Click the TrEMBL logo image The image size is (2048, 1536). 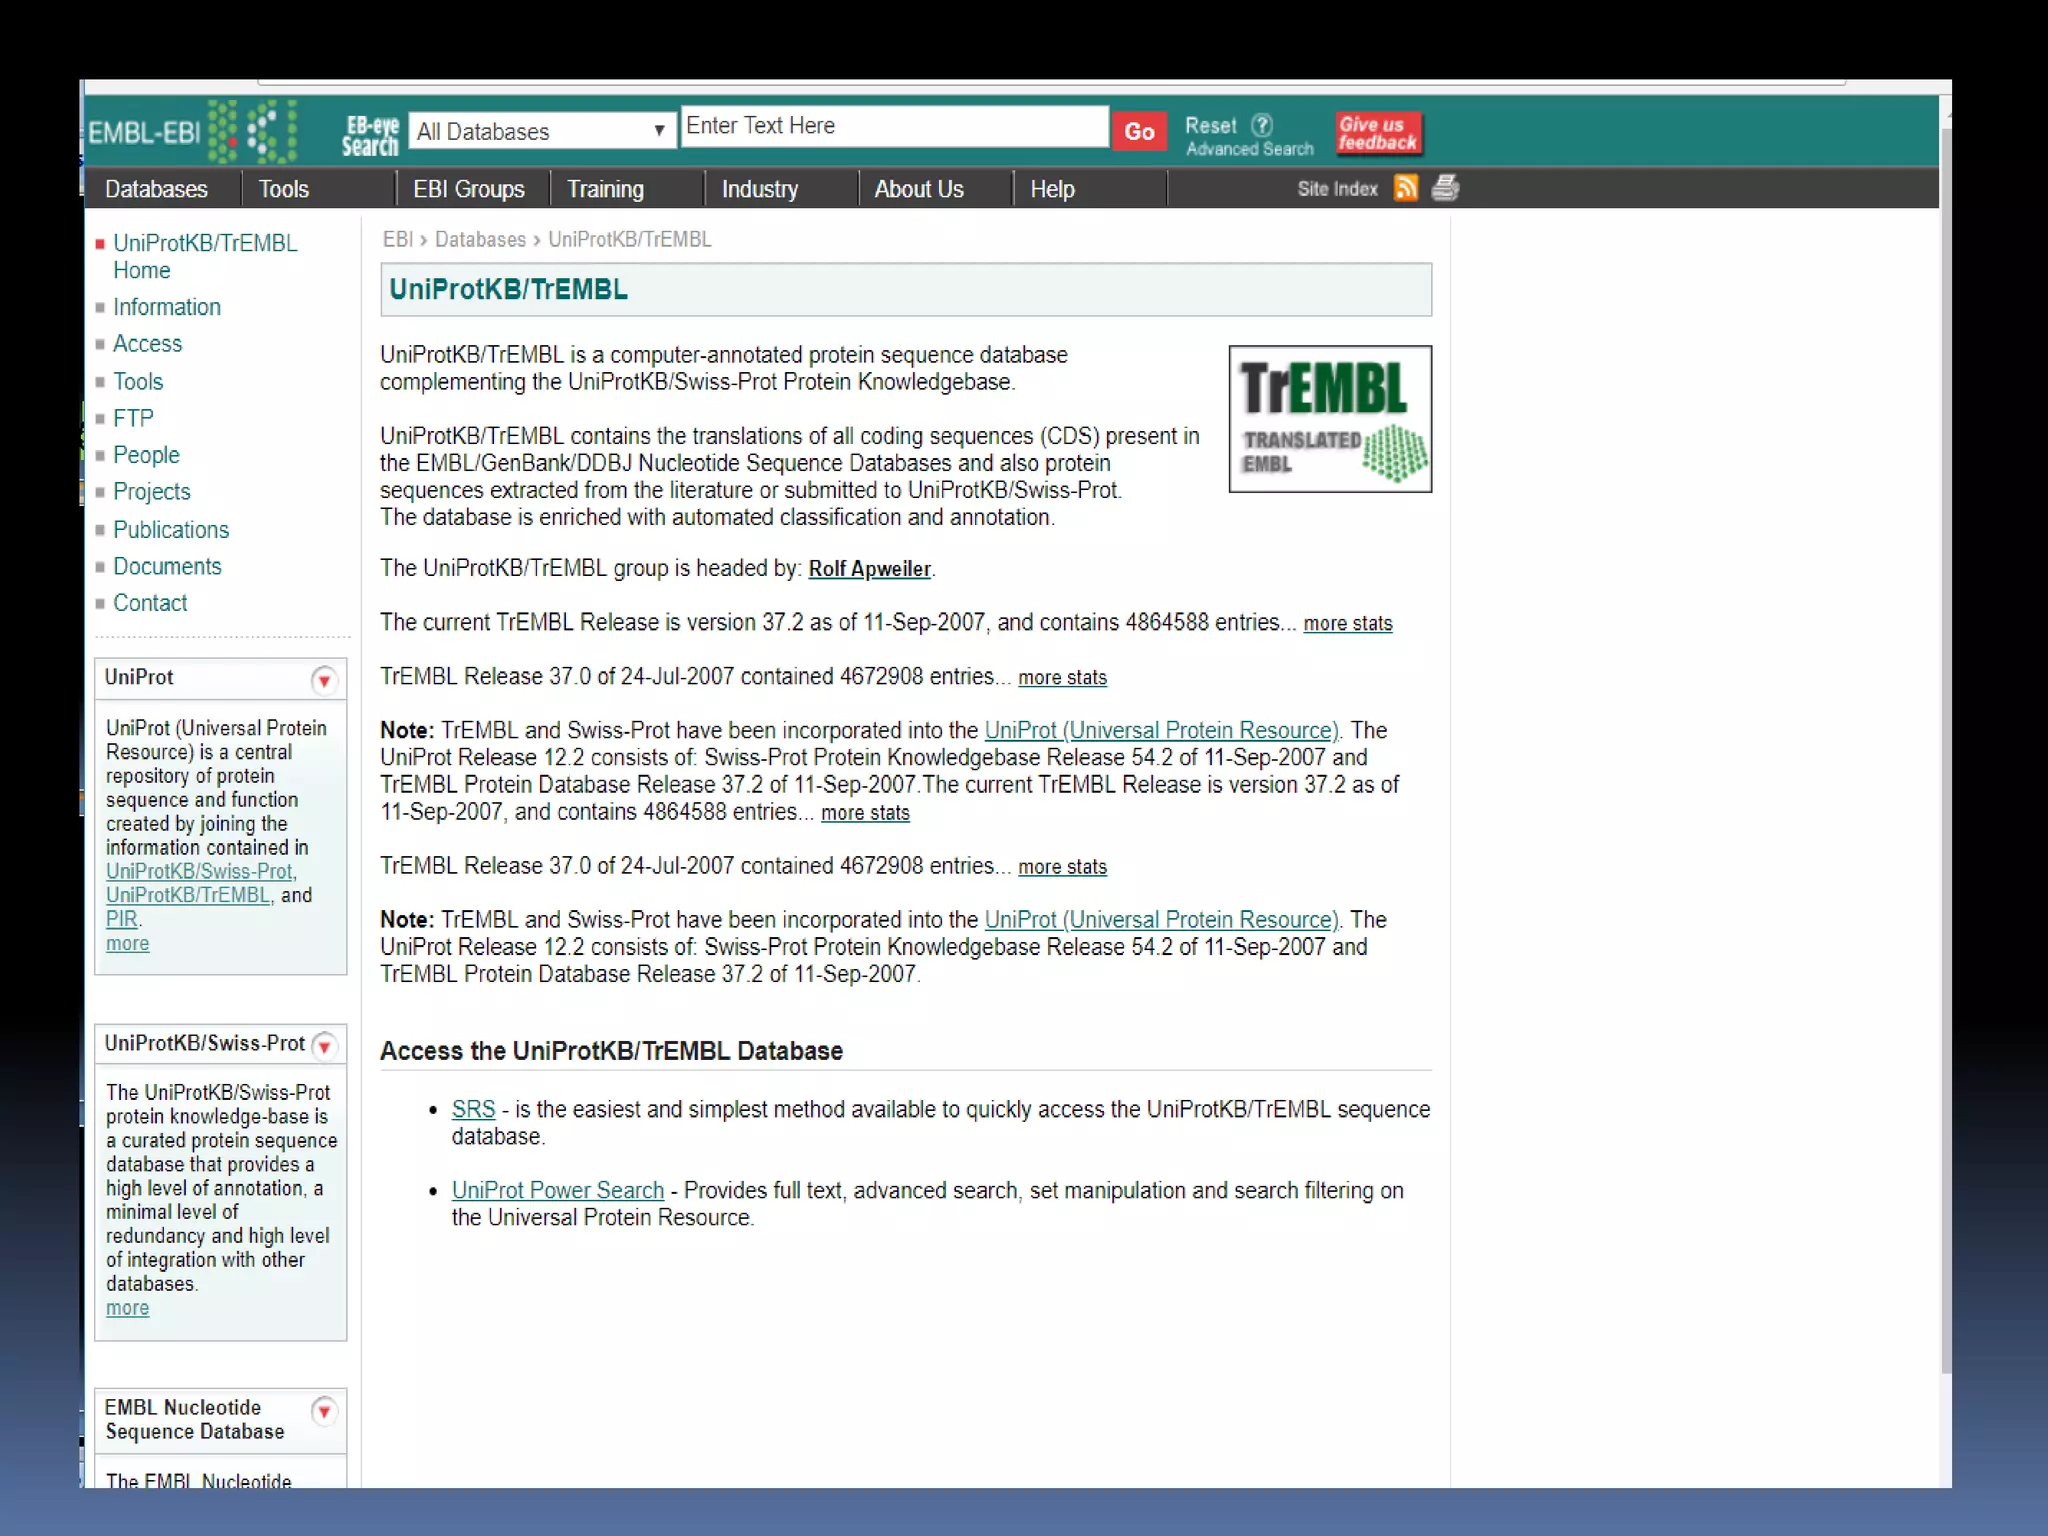[x=1330, y=419]
